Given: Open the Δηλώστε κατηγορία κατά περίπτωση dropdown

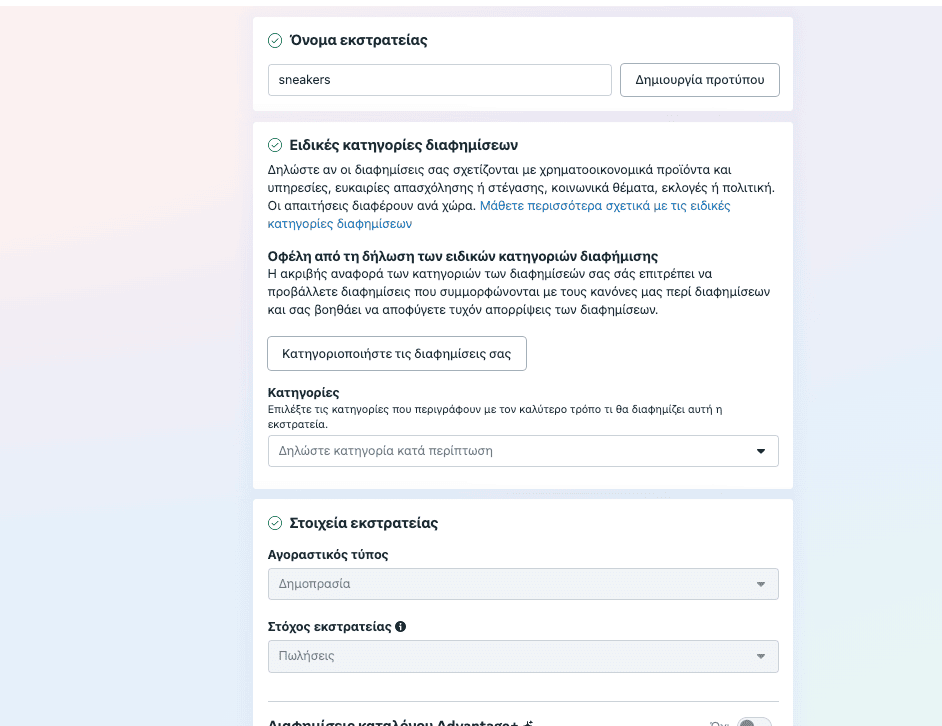Looking at the screenshot, I should coord(510,451).
